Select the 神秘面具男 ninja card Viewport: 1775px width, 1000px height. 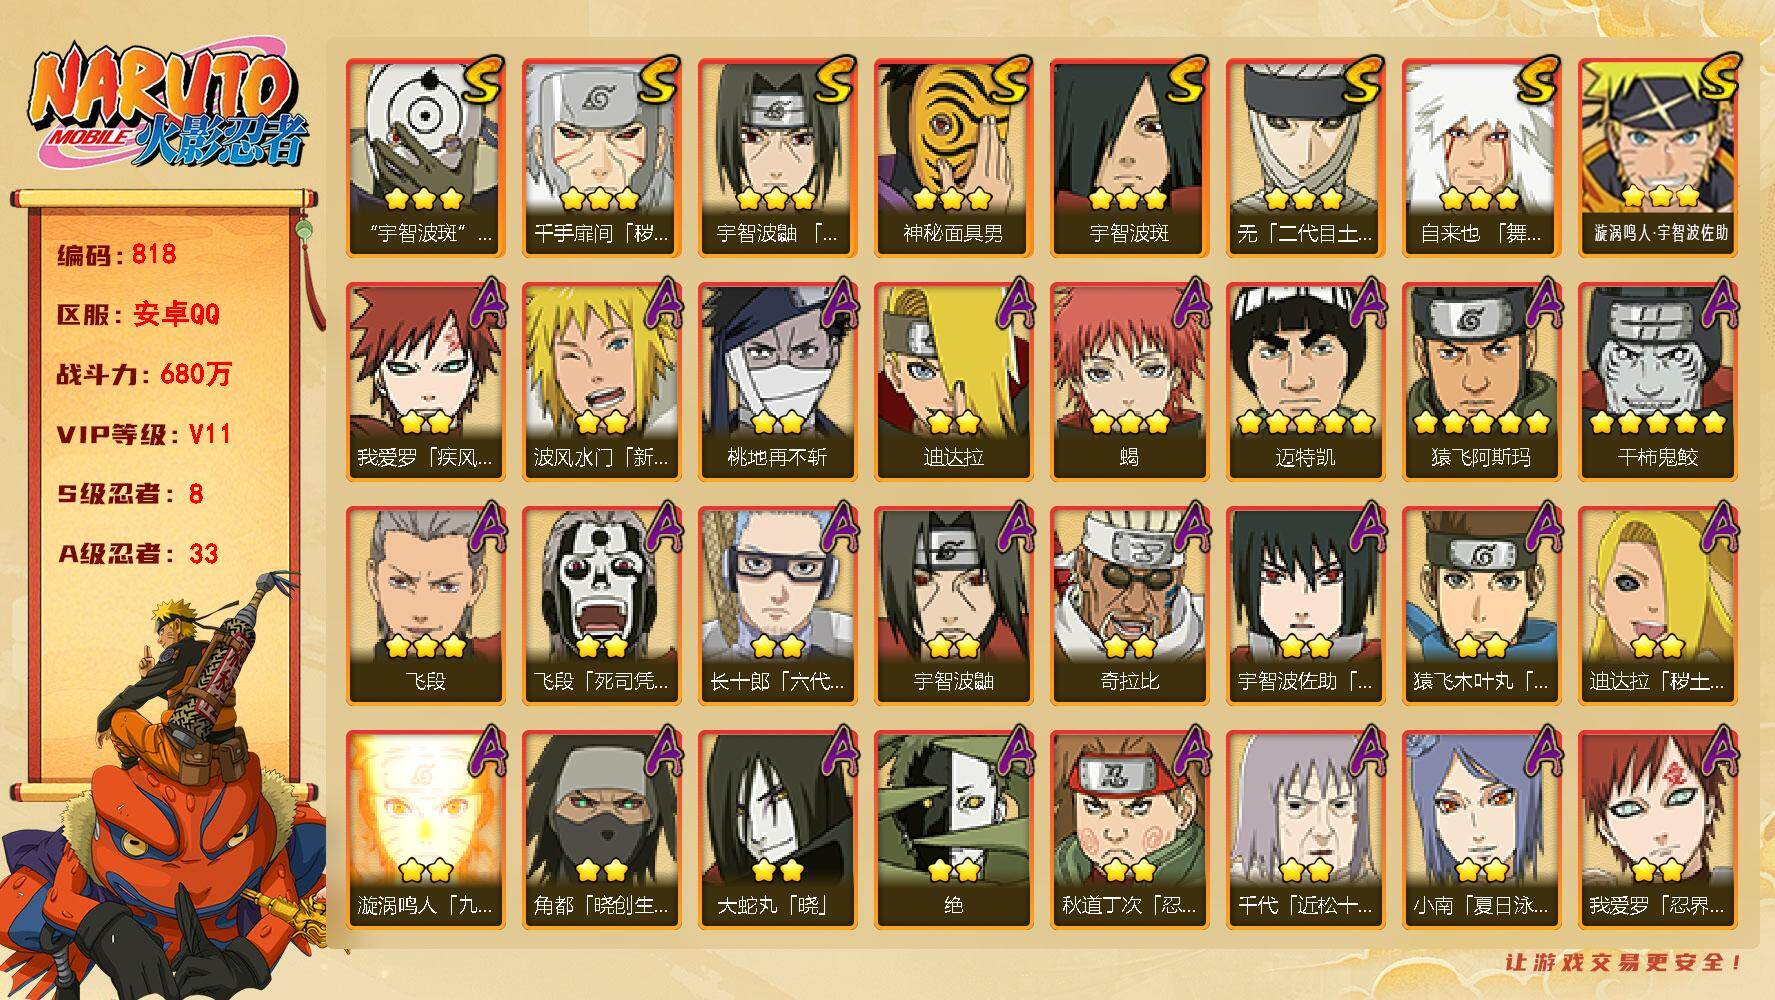(x=953, y=157)
